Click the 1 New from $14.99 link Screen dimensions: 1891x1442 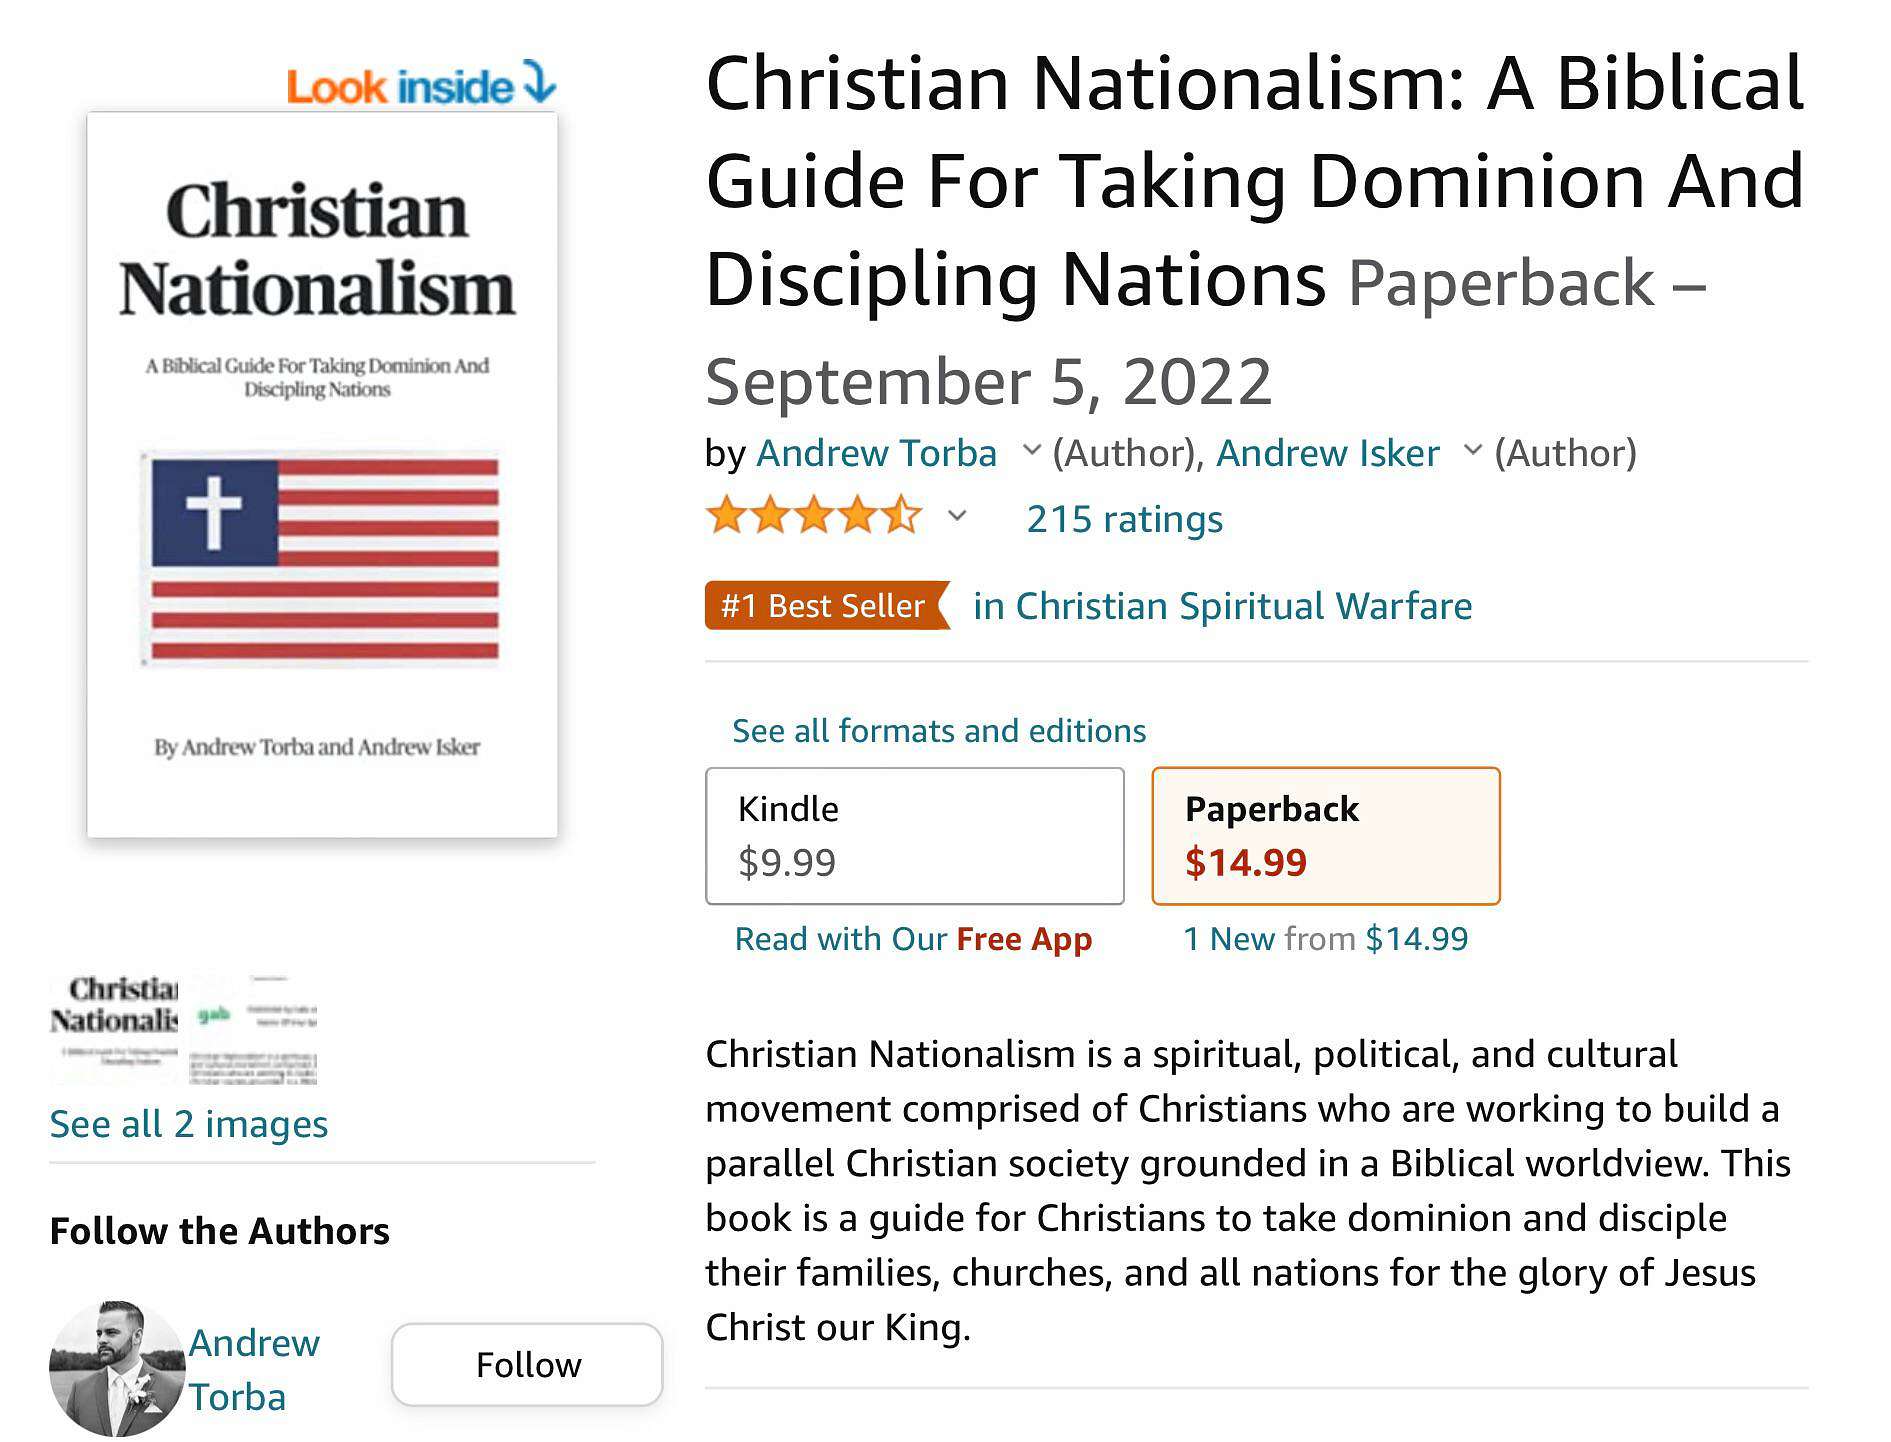coord(1325,939)
